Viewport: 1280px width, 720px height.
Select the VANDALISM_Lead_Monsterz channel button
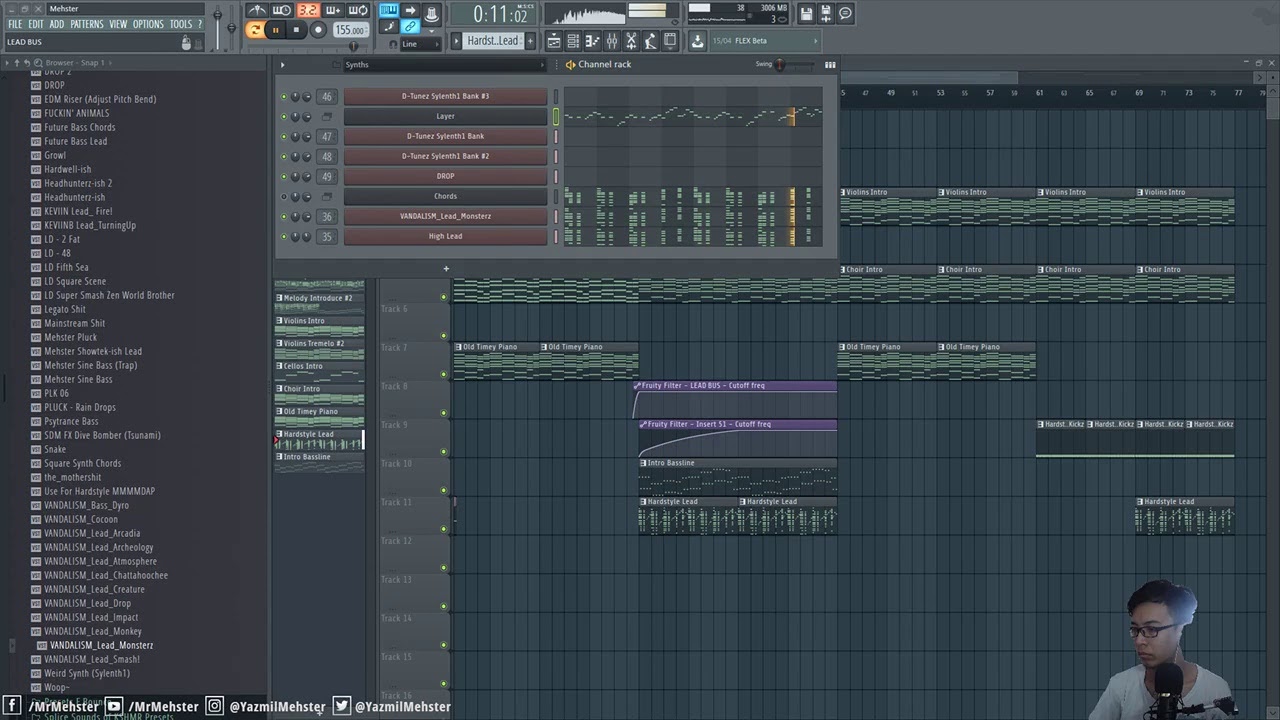[445, 216]
